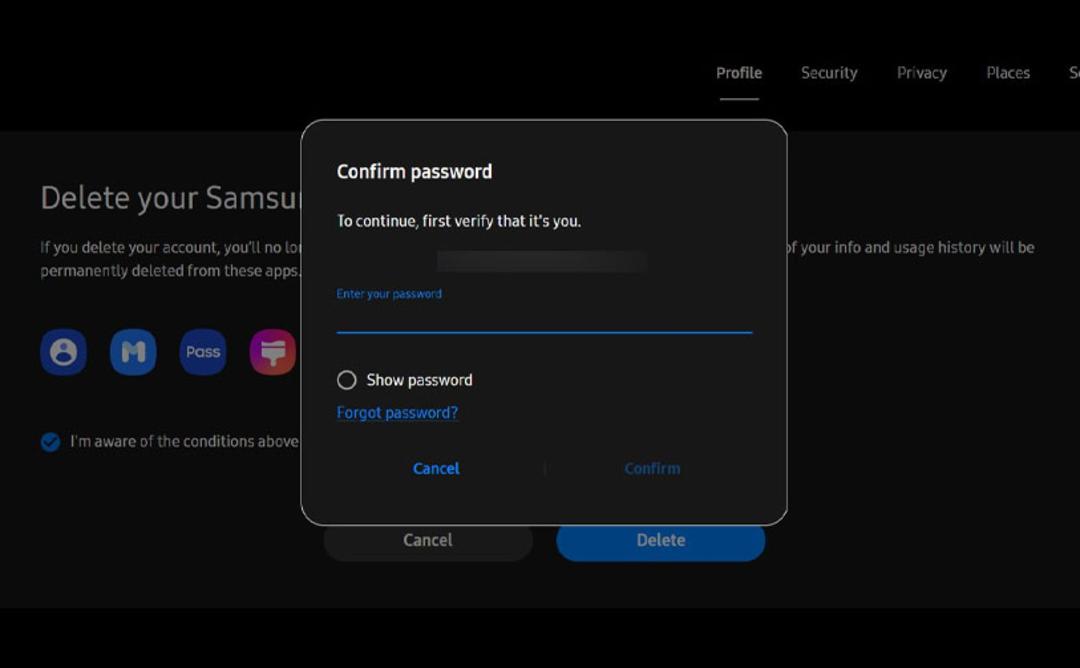
Task: Click Cancel in the Confirm password dialog
Action: (436, 468)
